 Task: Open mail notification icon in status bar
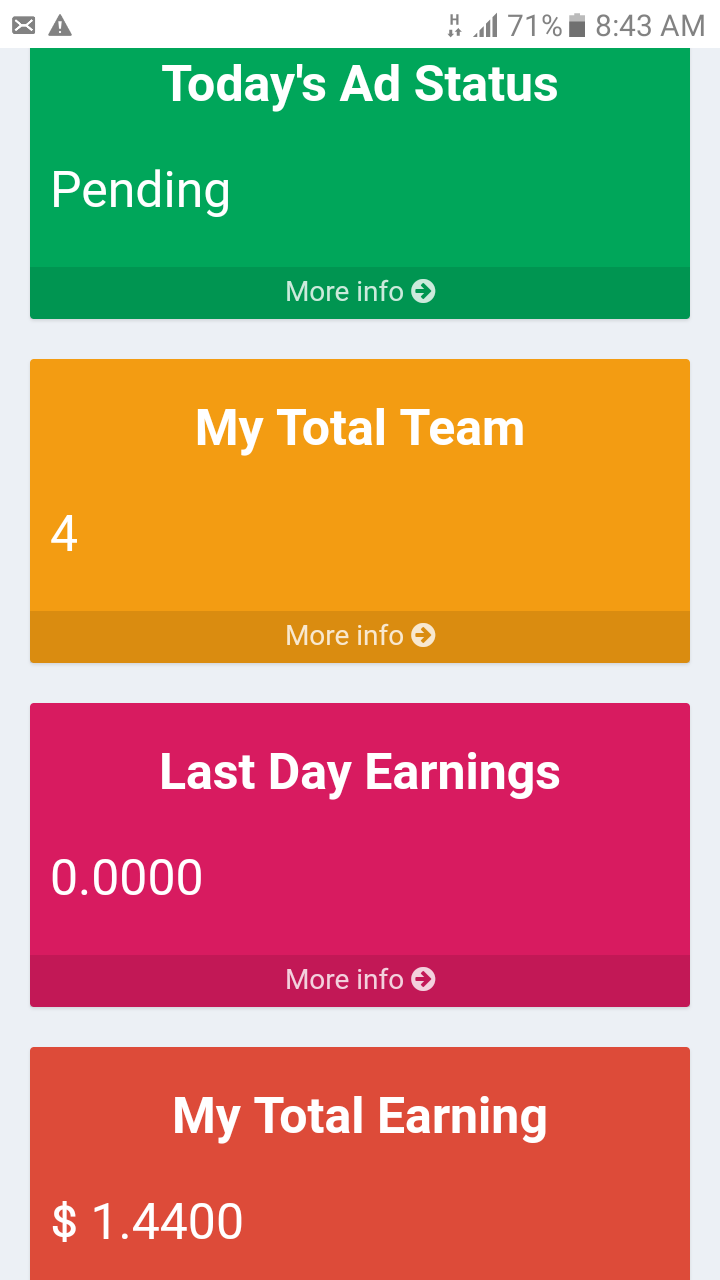pyautogui.click(x=24, y=25)
